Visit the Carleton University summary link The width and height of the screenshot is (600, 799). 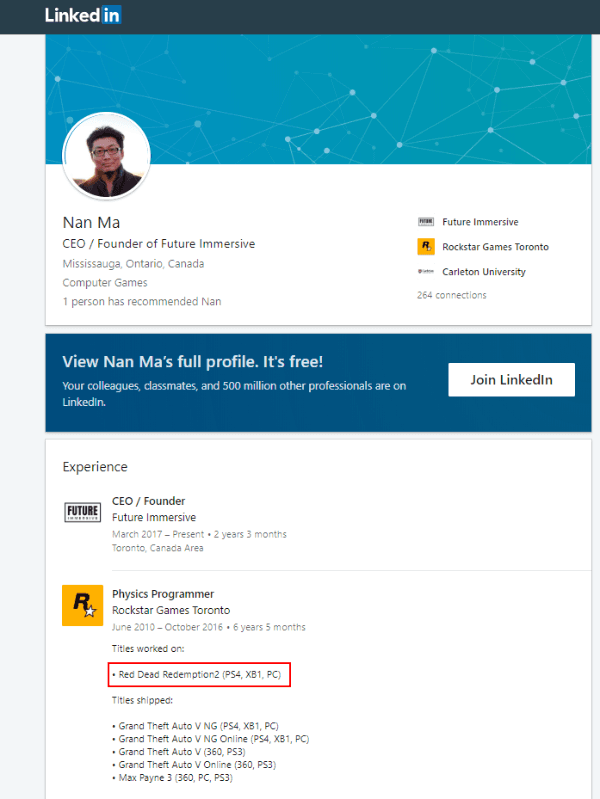point(484,272)
